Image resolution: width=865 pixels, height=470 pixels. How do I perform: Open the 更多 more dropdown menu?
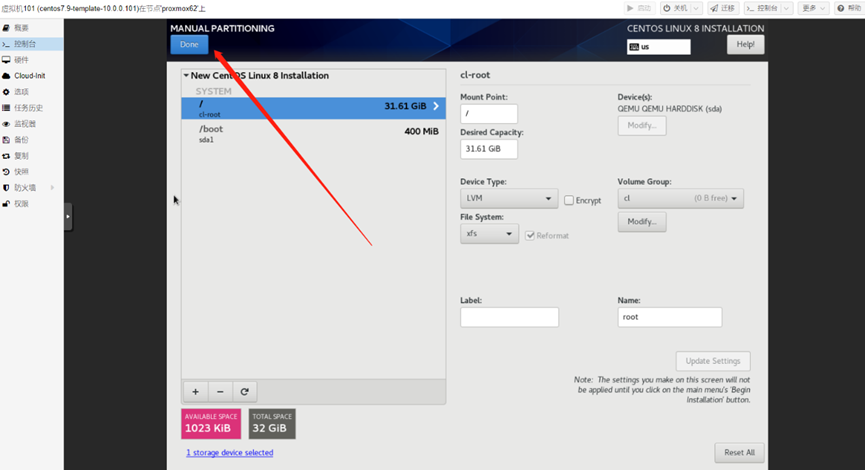pos(814,8)
